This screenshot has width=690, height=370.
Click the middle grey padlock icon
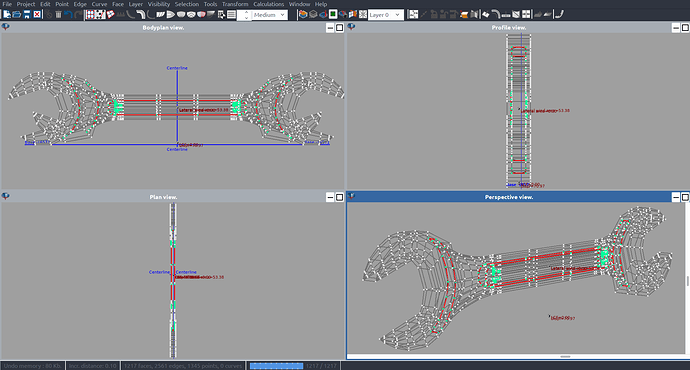click(444, 15)
